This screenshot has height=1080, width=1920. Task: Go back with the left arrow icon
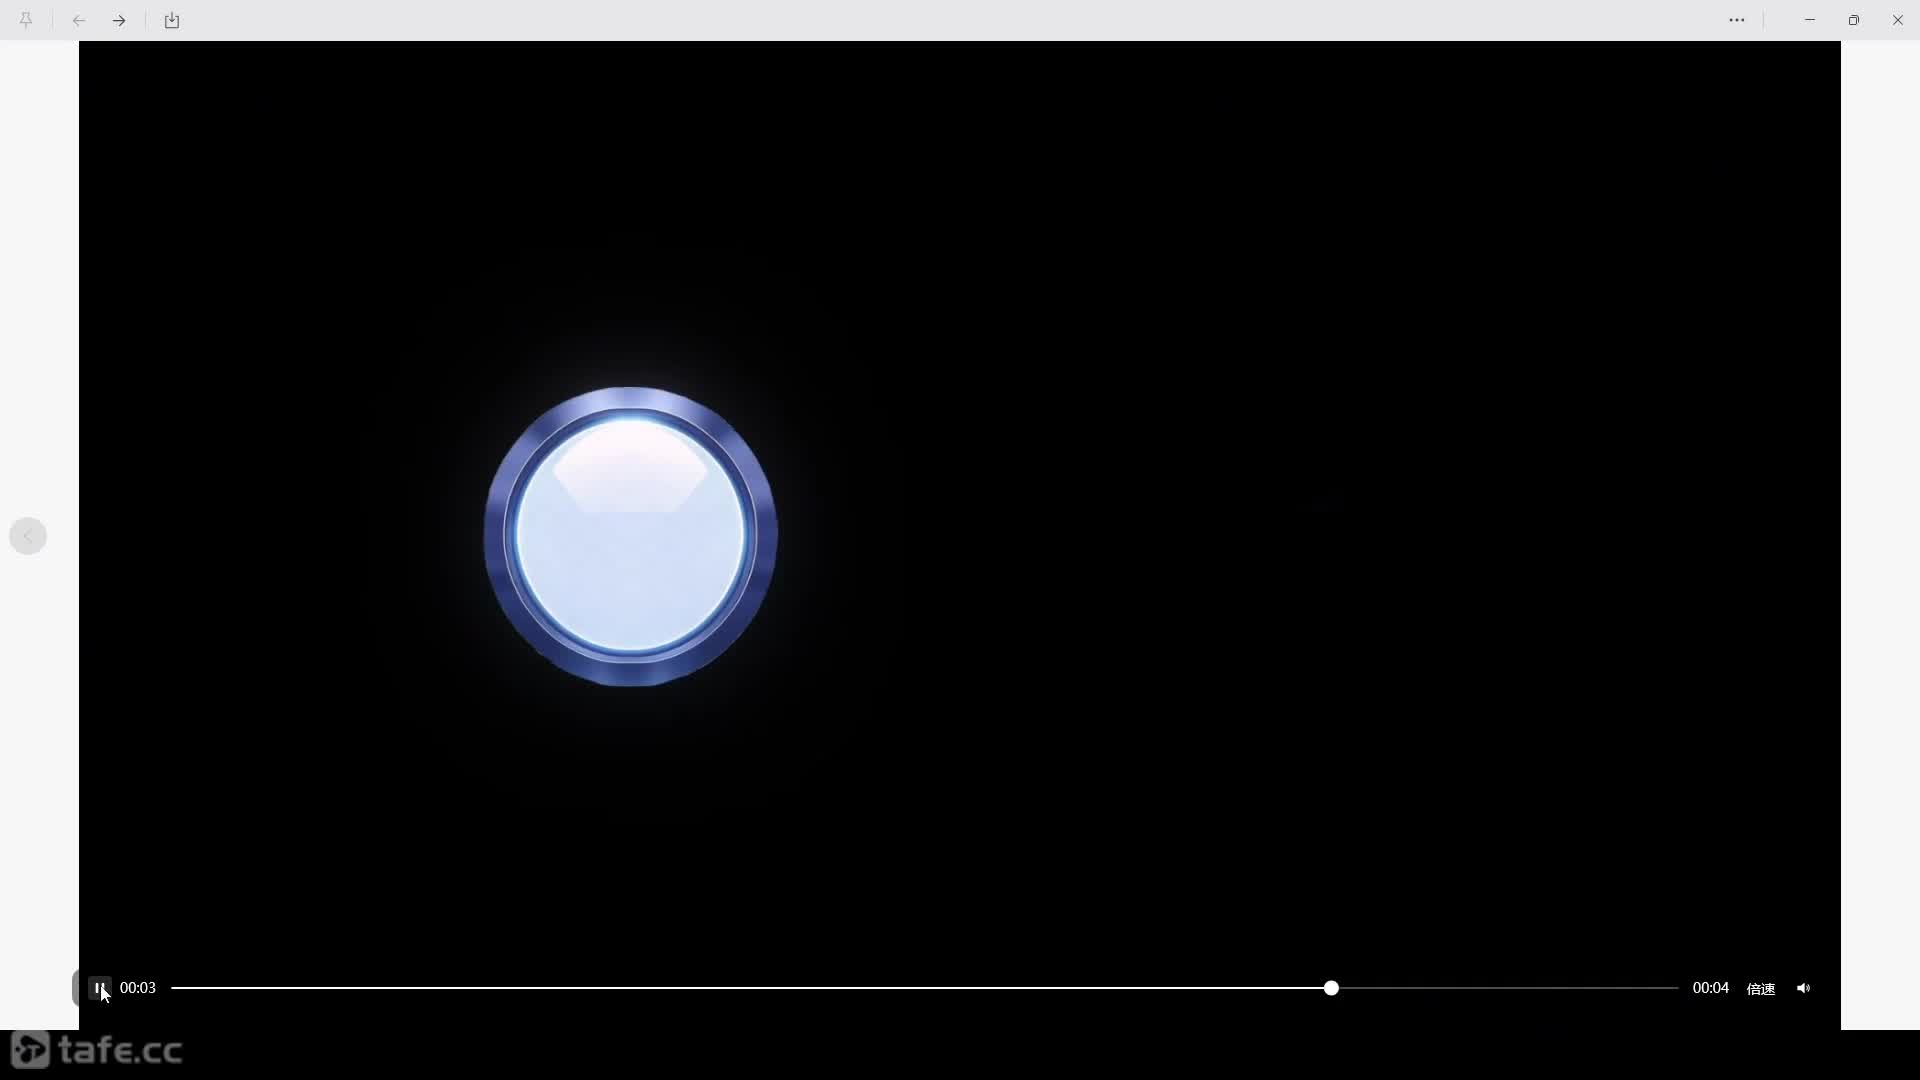point(79,20)
